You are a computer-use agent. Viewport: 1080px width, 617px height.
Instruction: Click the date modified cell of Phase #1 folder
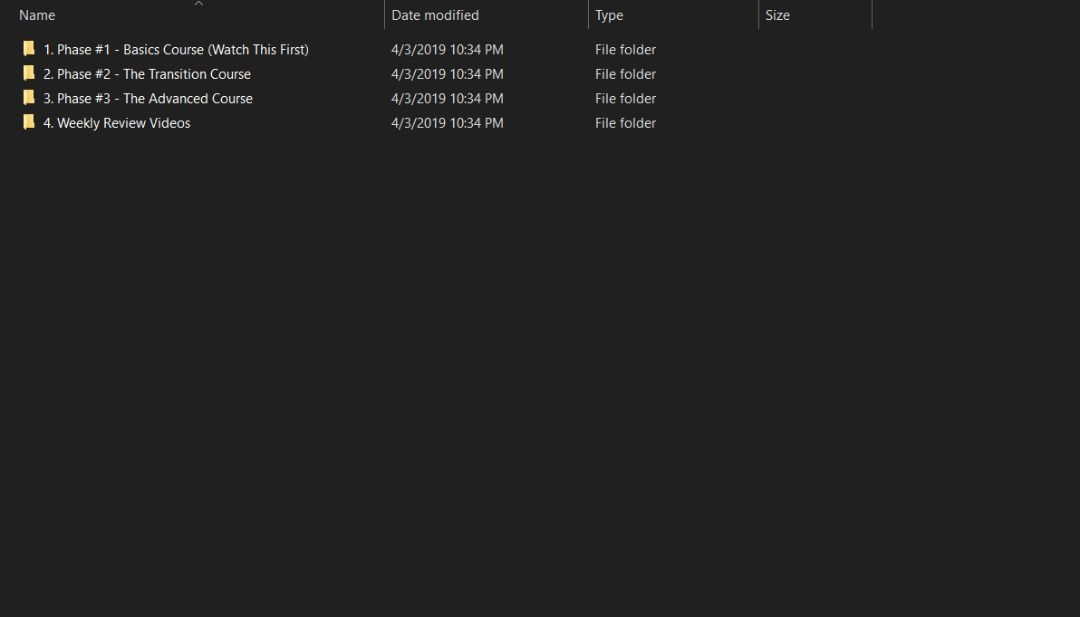point(447,49)
